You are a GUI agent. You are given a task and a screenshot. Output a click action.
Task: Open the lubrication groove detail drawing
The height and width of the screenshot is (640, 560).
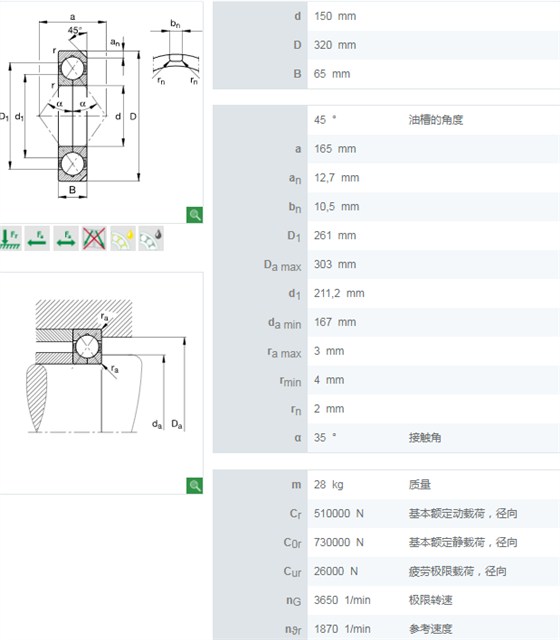(x=176, y=53)
